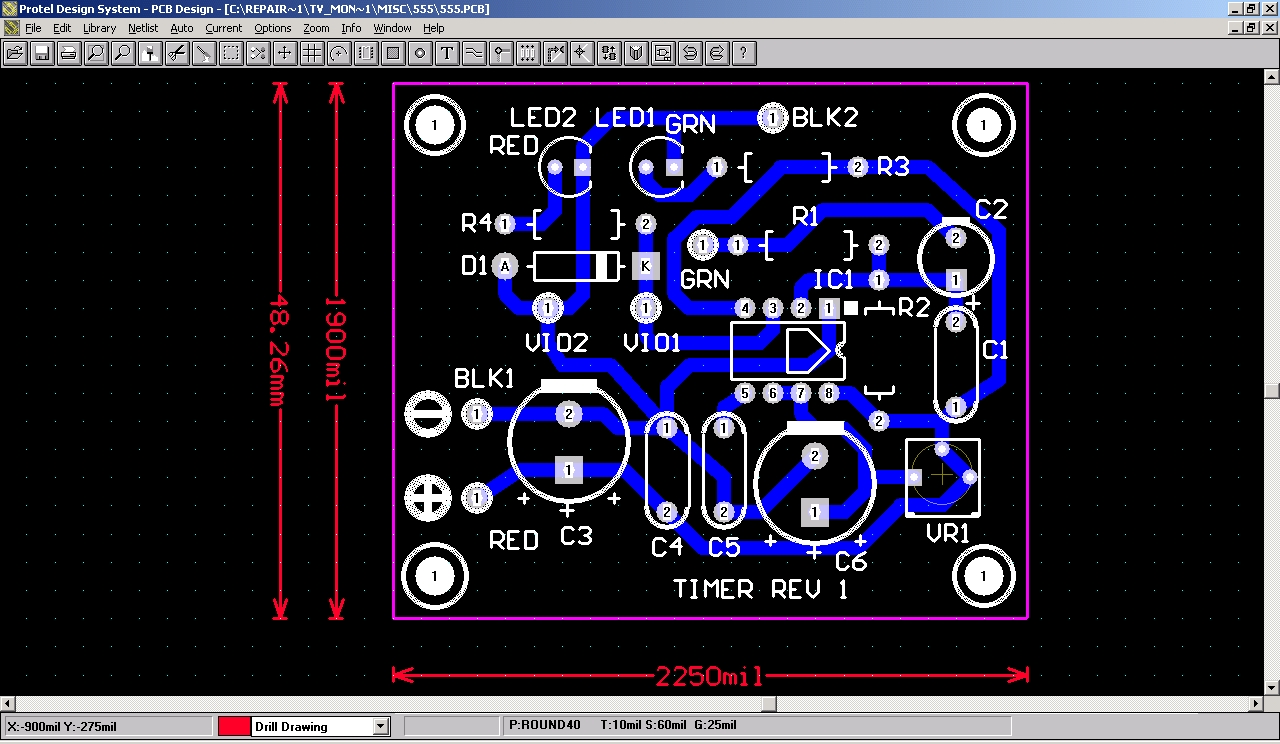Click the vertical scrollbar down arrow
The height and width of the screenshot is (744, 1280).
1272,689
